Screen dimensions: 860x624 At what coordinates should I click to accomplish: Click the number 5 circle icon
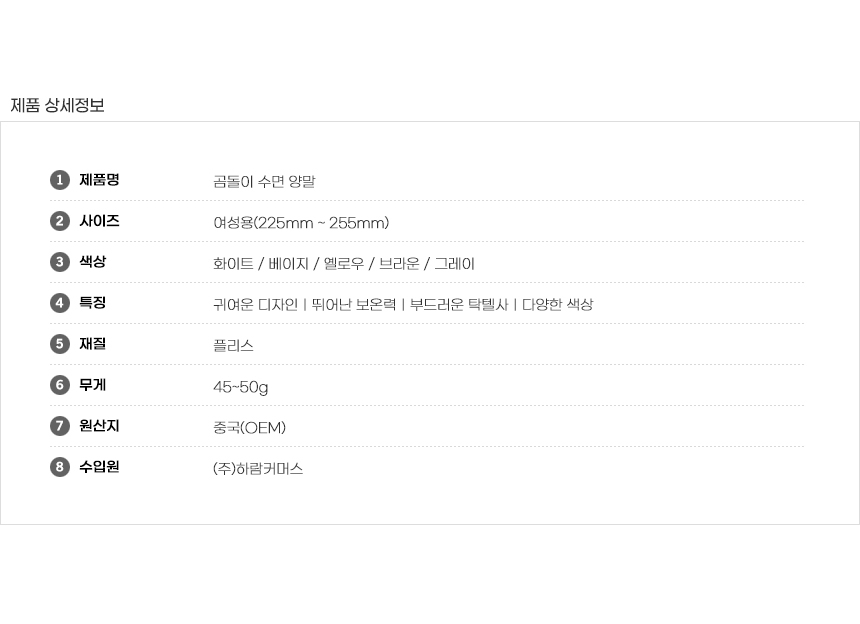(60, 344)
